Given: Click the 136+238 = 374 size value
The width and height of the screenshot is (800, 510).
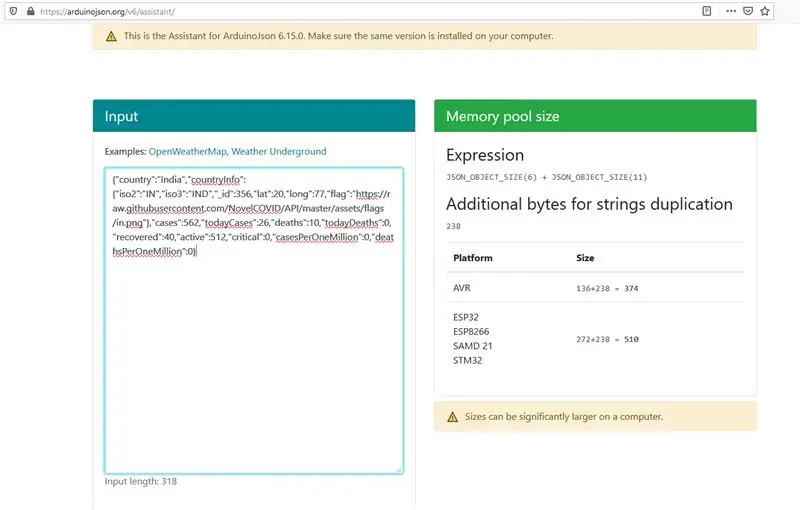Looking at the screenshot, I should [607, 288].
